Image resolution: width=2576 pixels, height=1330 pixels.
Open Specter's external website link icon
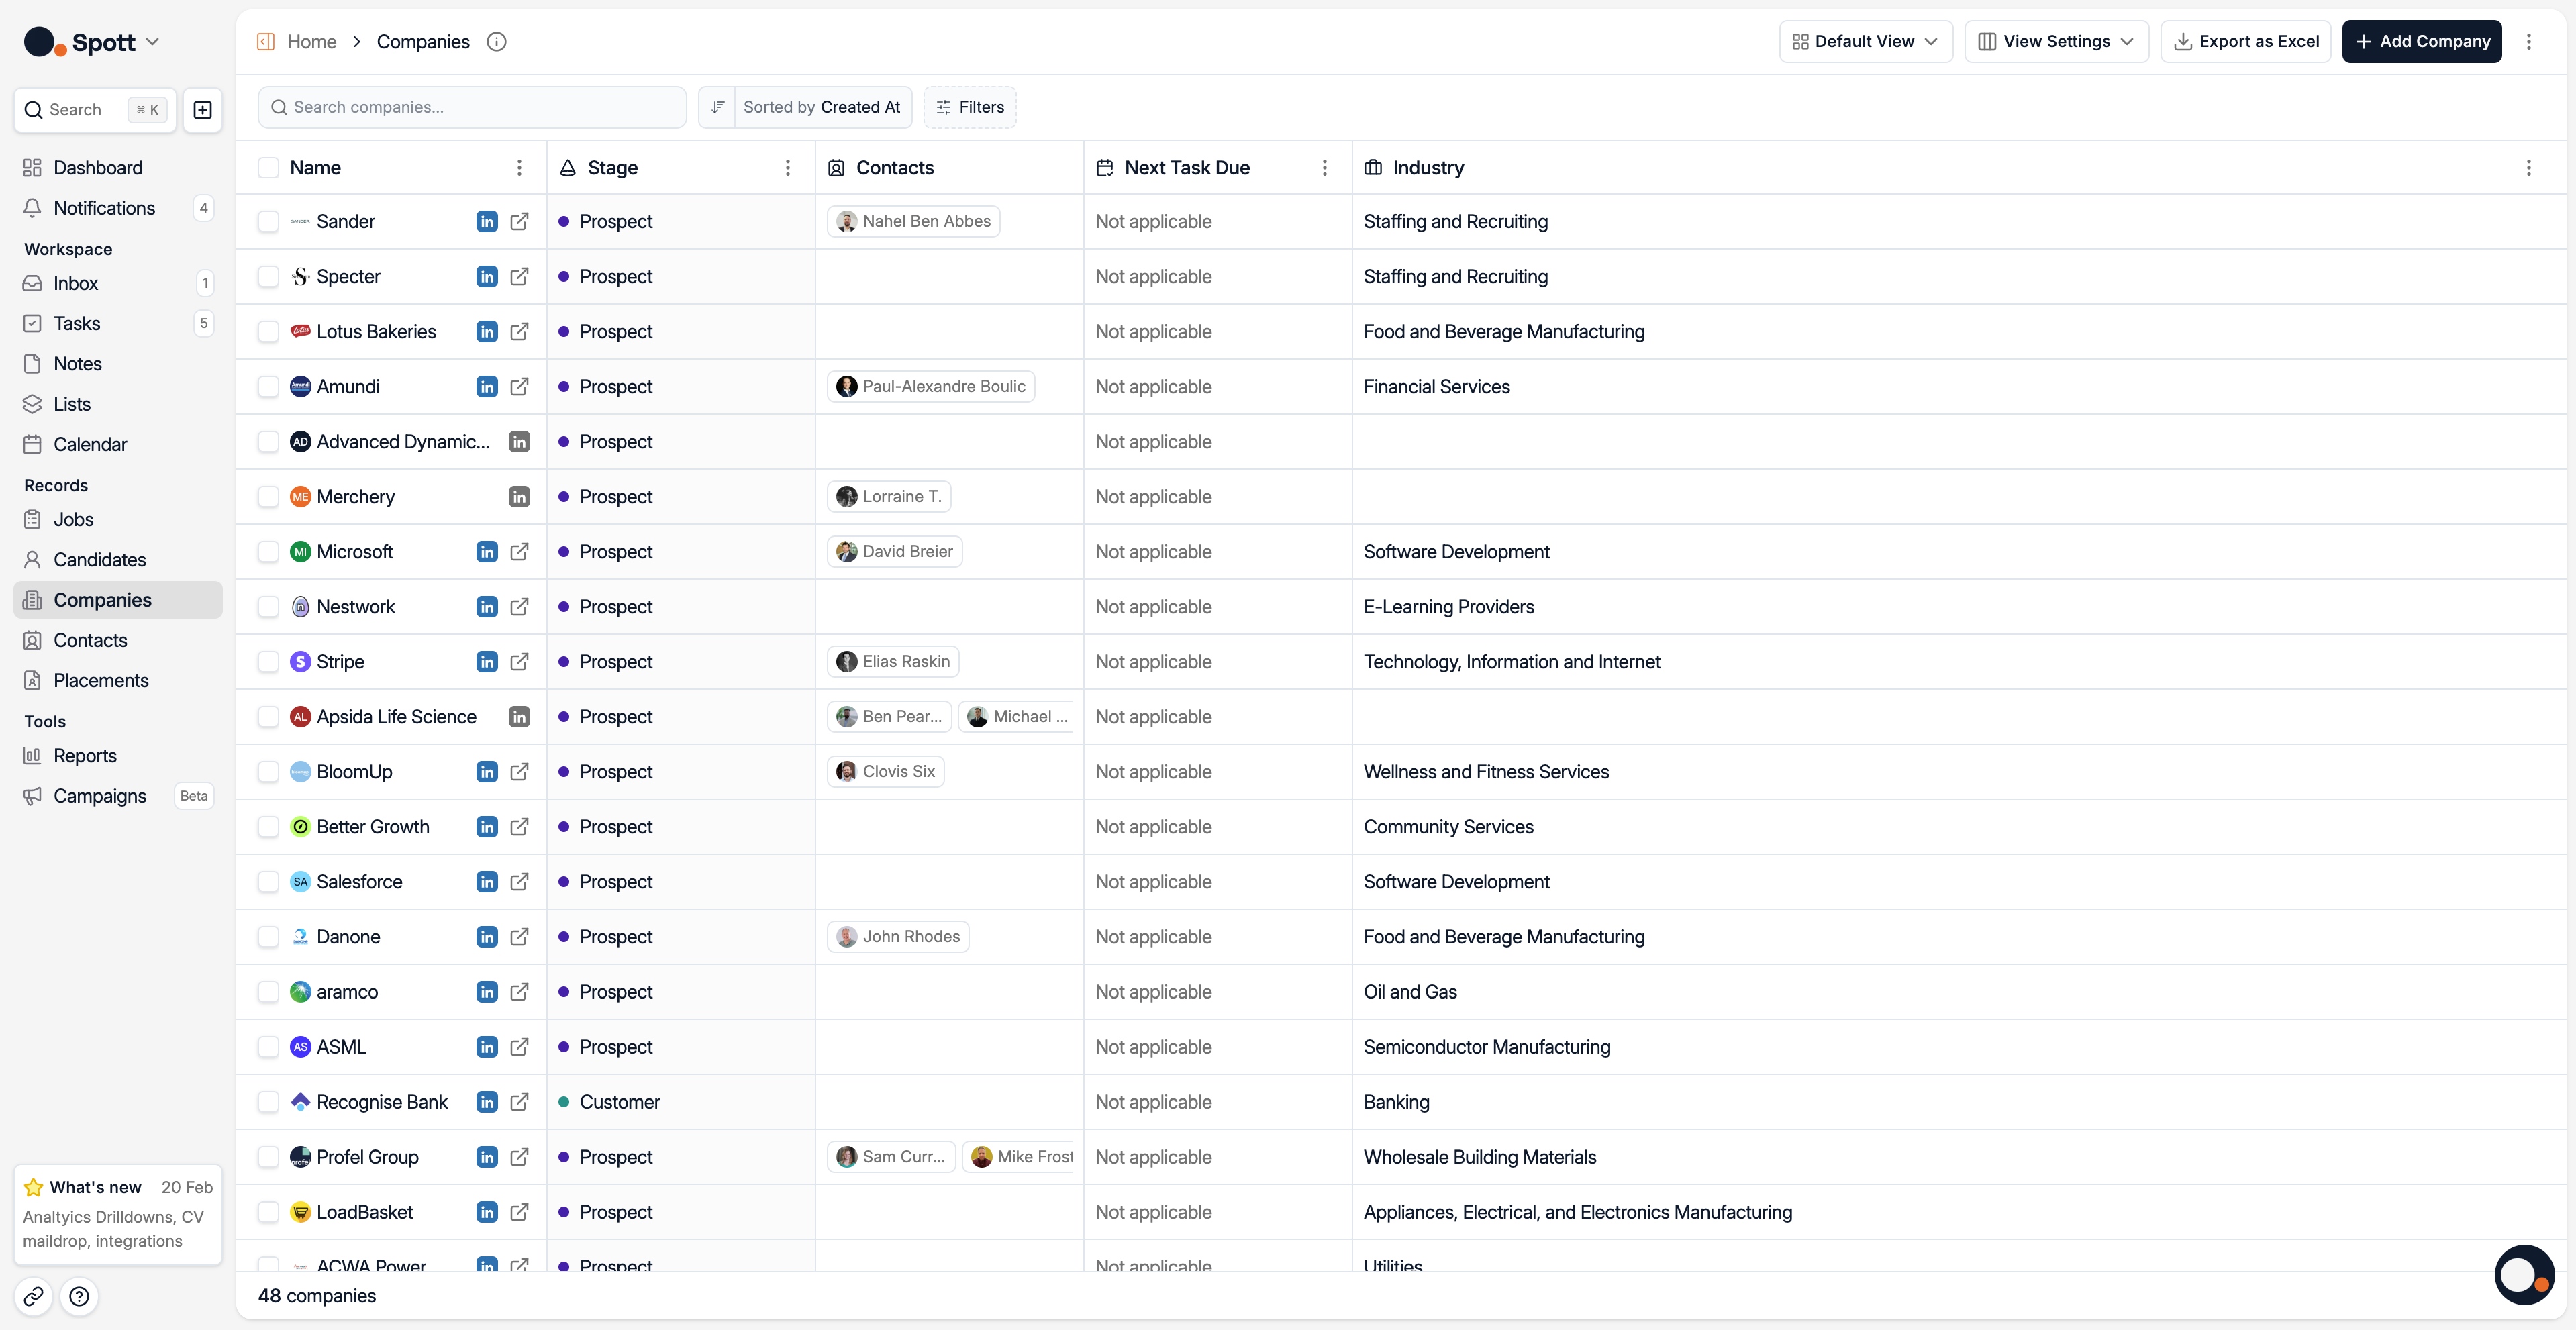click(x=519, y=277)
